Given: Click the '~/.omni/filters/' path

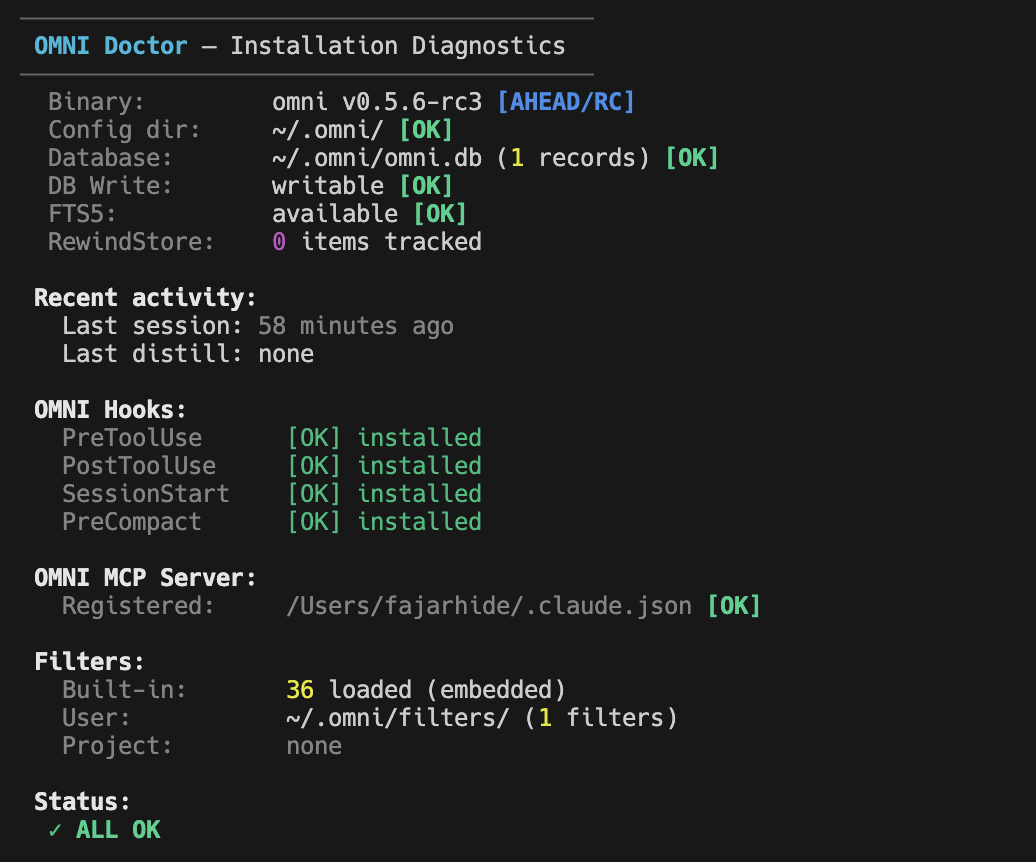Looking at the screenshot, I should [398, 718].
